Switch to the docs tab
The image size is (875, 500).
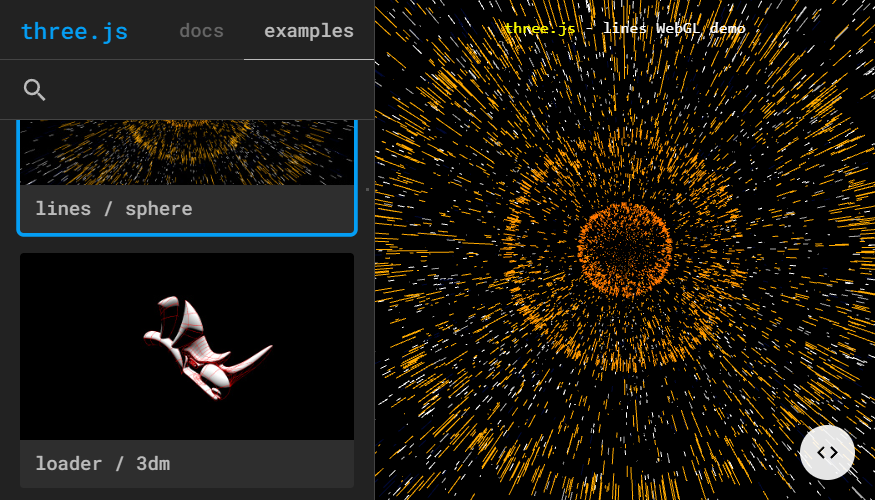coord(201,31)
